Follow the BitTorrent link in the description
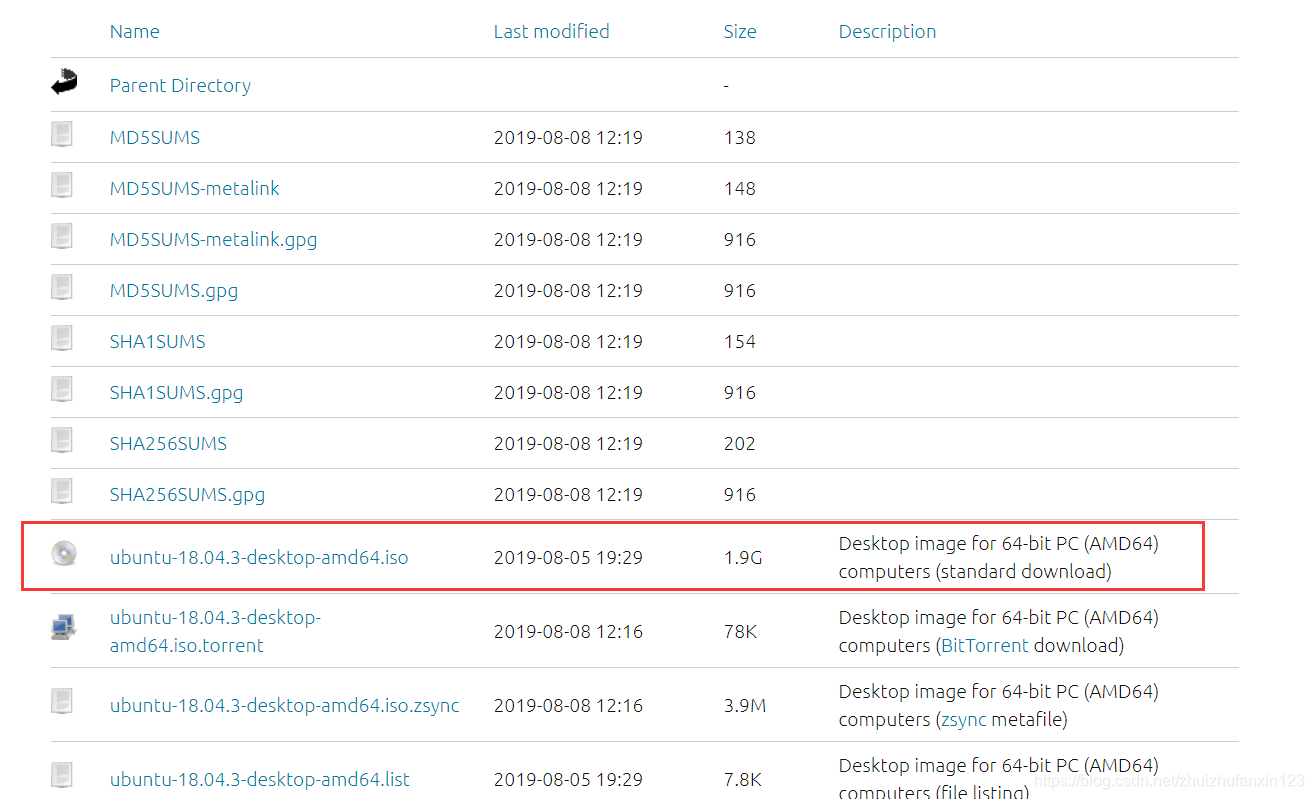The height and width of the screenshot is (799, 1314). click(984, 646)
